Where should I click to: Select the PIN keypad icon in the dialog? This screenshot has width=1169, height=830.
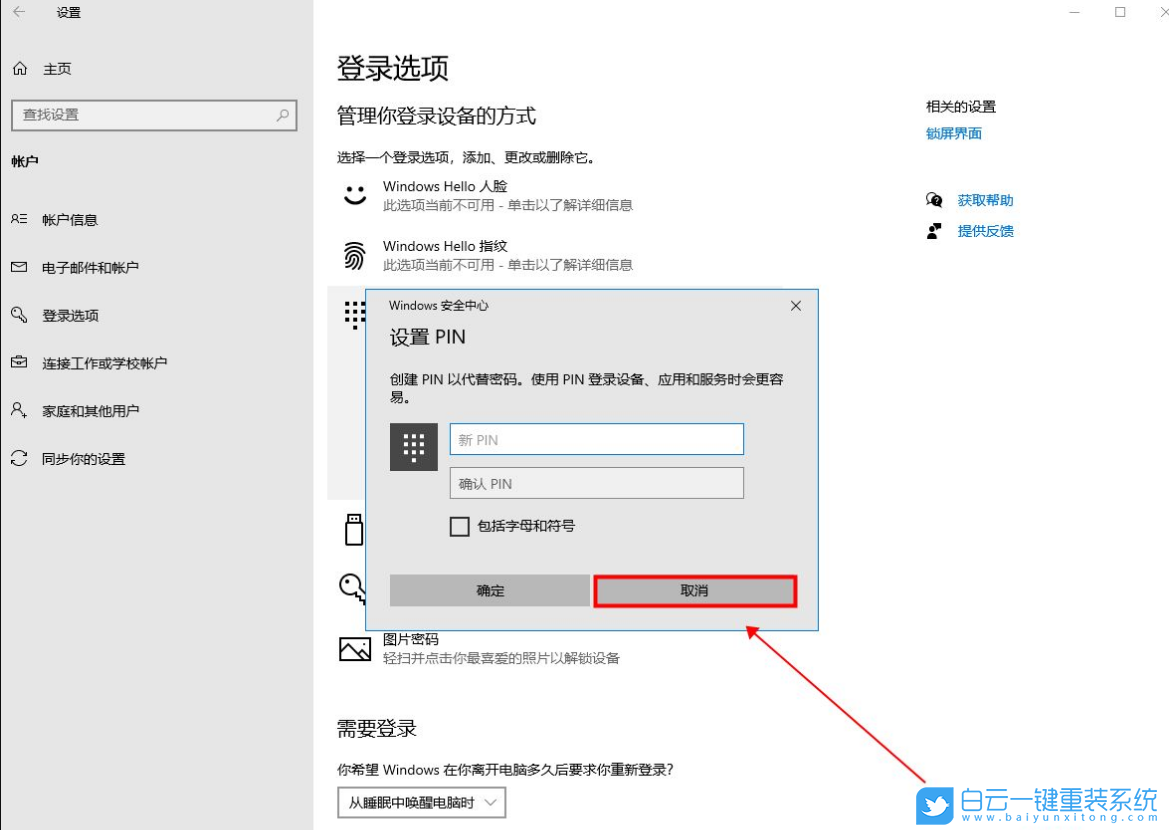(x=413, y=446)
